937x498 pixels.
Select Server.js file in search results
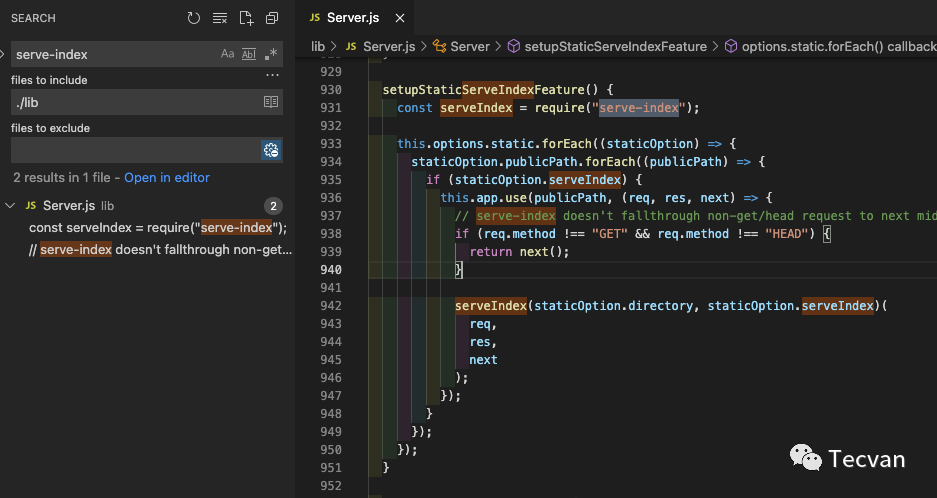[69, 206]
